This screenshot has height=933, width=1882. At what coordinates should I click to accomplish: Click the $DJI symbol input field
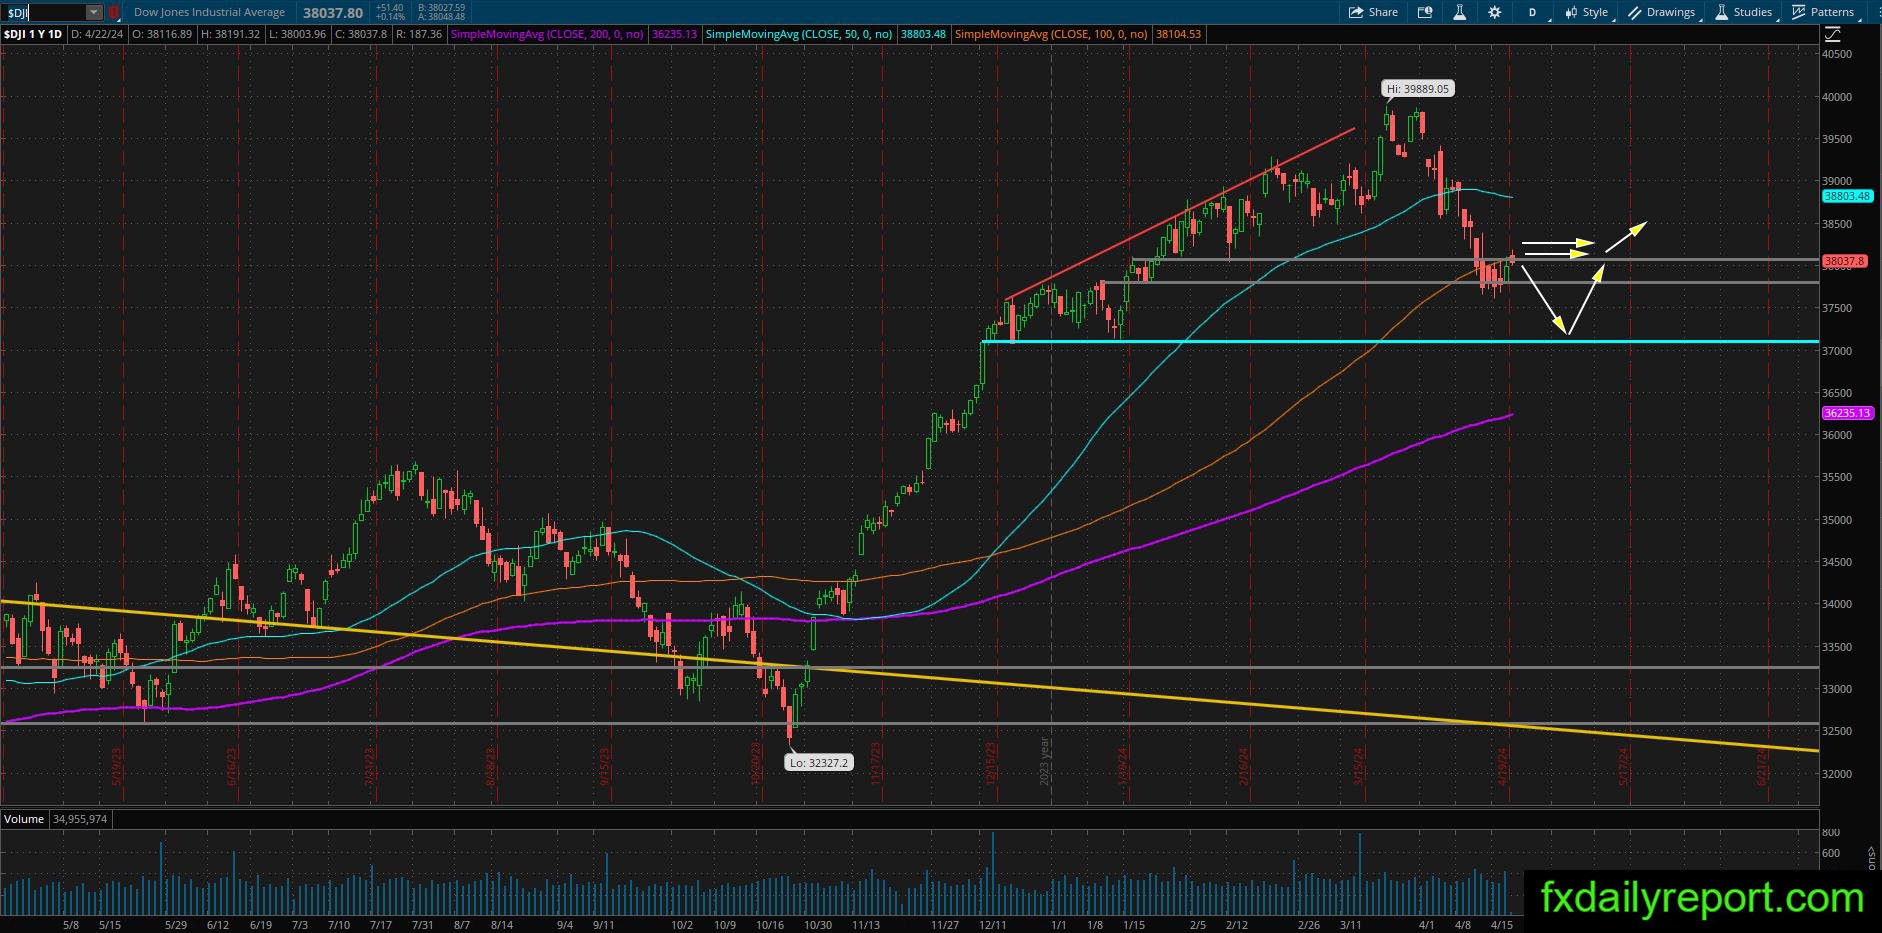click(45, 12)
